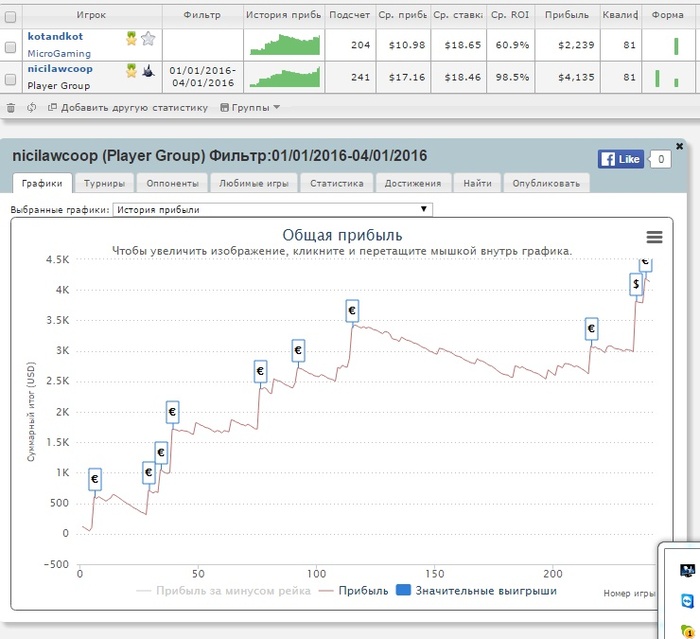
Task: Toggle the select-all checkbox in table header
Action: tap(10, 17)
